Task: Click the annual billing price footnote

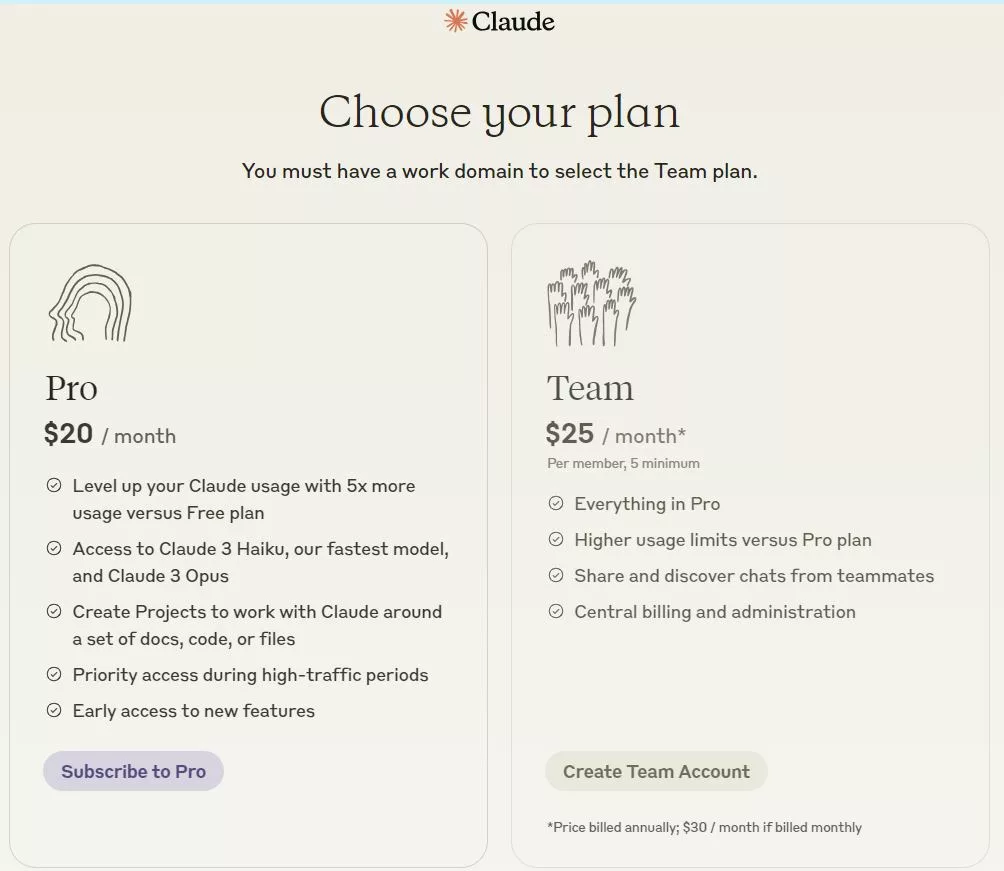Action: click(704, 827)
